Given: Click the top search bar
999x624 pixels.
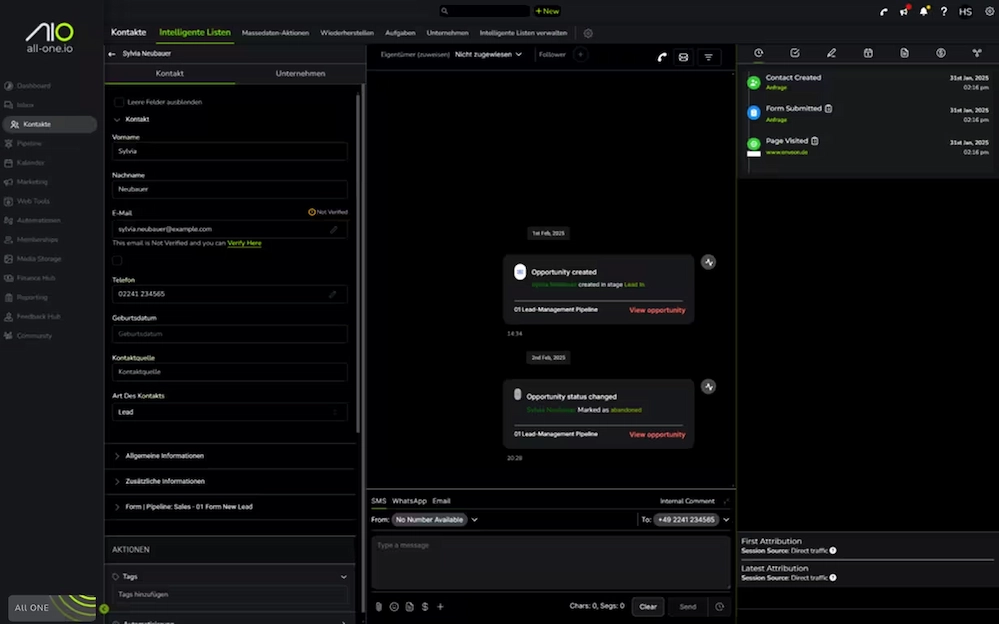Looking at the screenshot, I should 484,11.
